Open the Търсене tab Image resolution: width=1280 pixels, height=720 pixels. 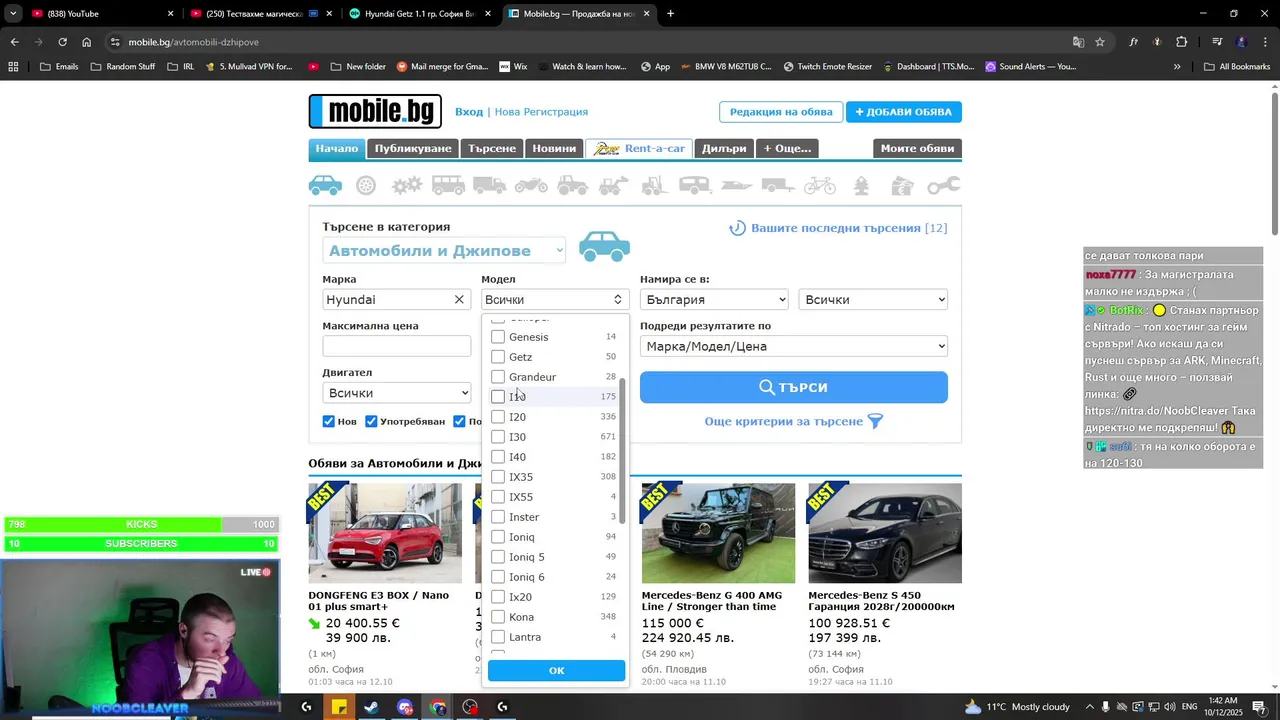click(x=492, y=148)
